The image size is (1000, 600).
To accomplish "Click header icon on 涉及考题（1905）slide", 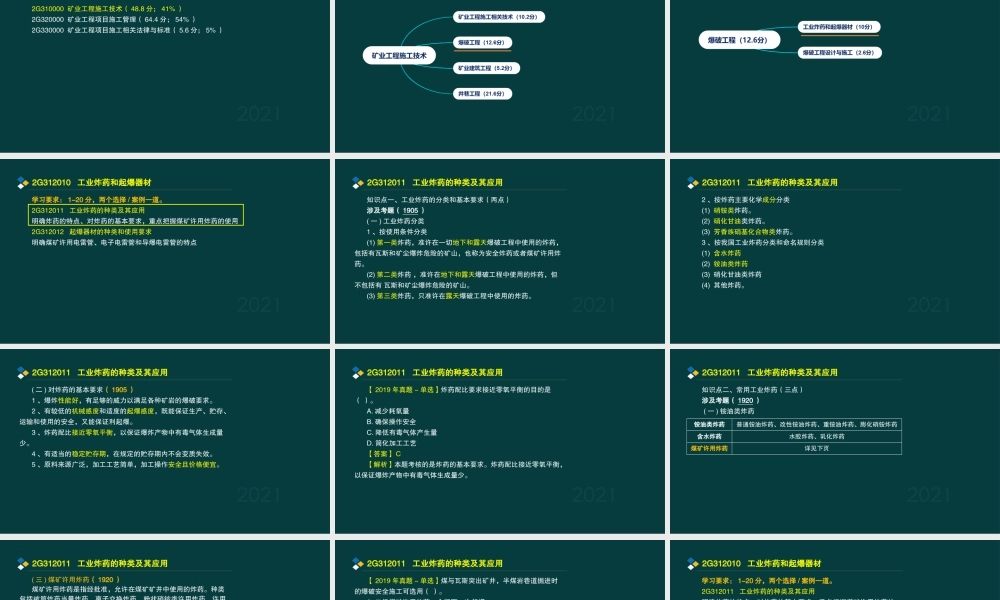I will coord(357,183).
